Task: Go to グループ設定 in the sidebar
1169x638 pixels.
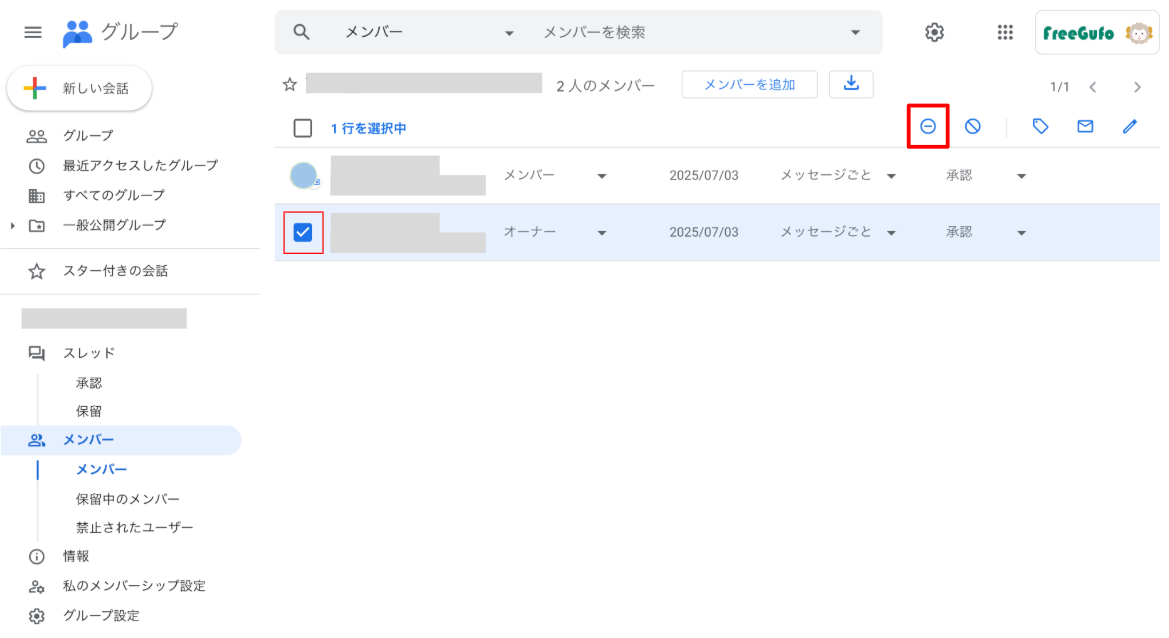Action: [x=101, y=616]
